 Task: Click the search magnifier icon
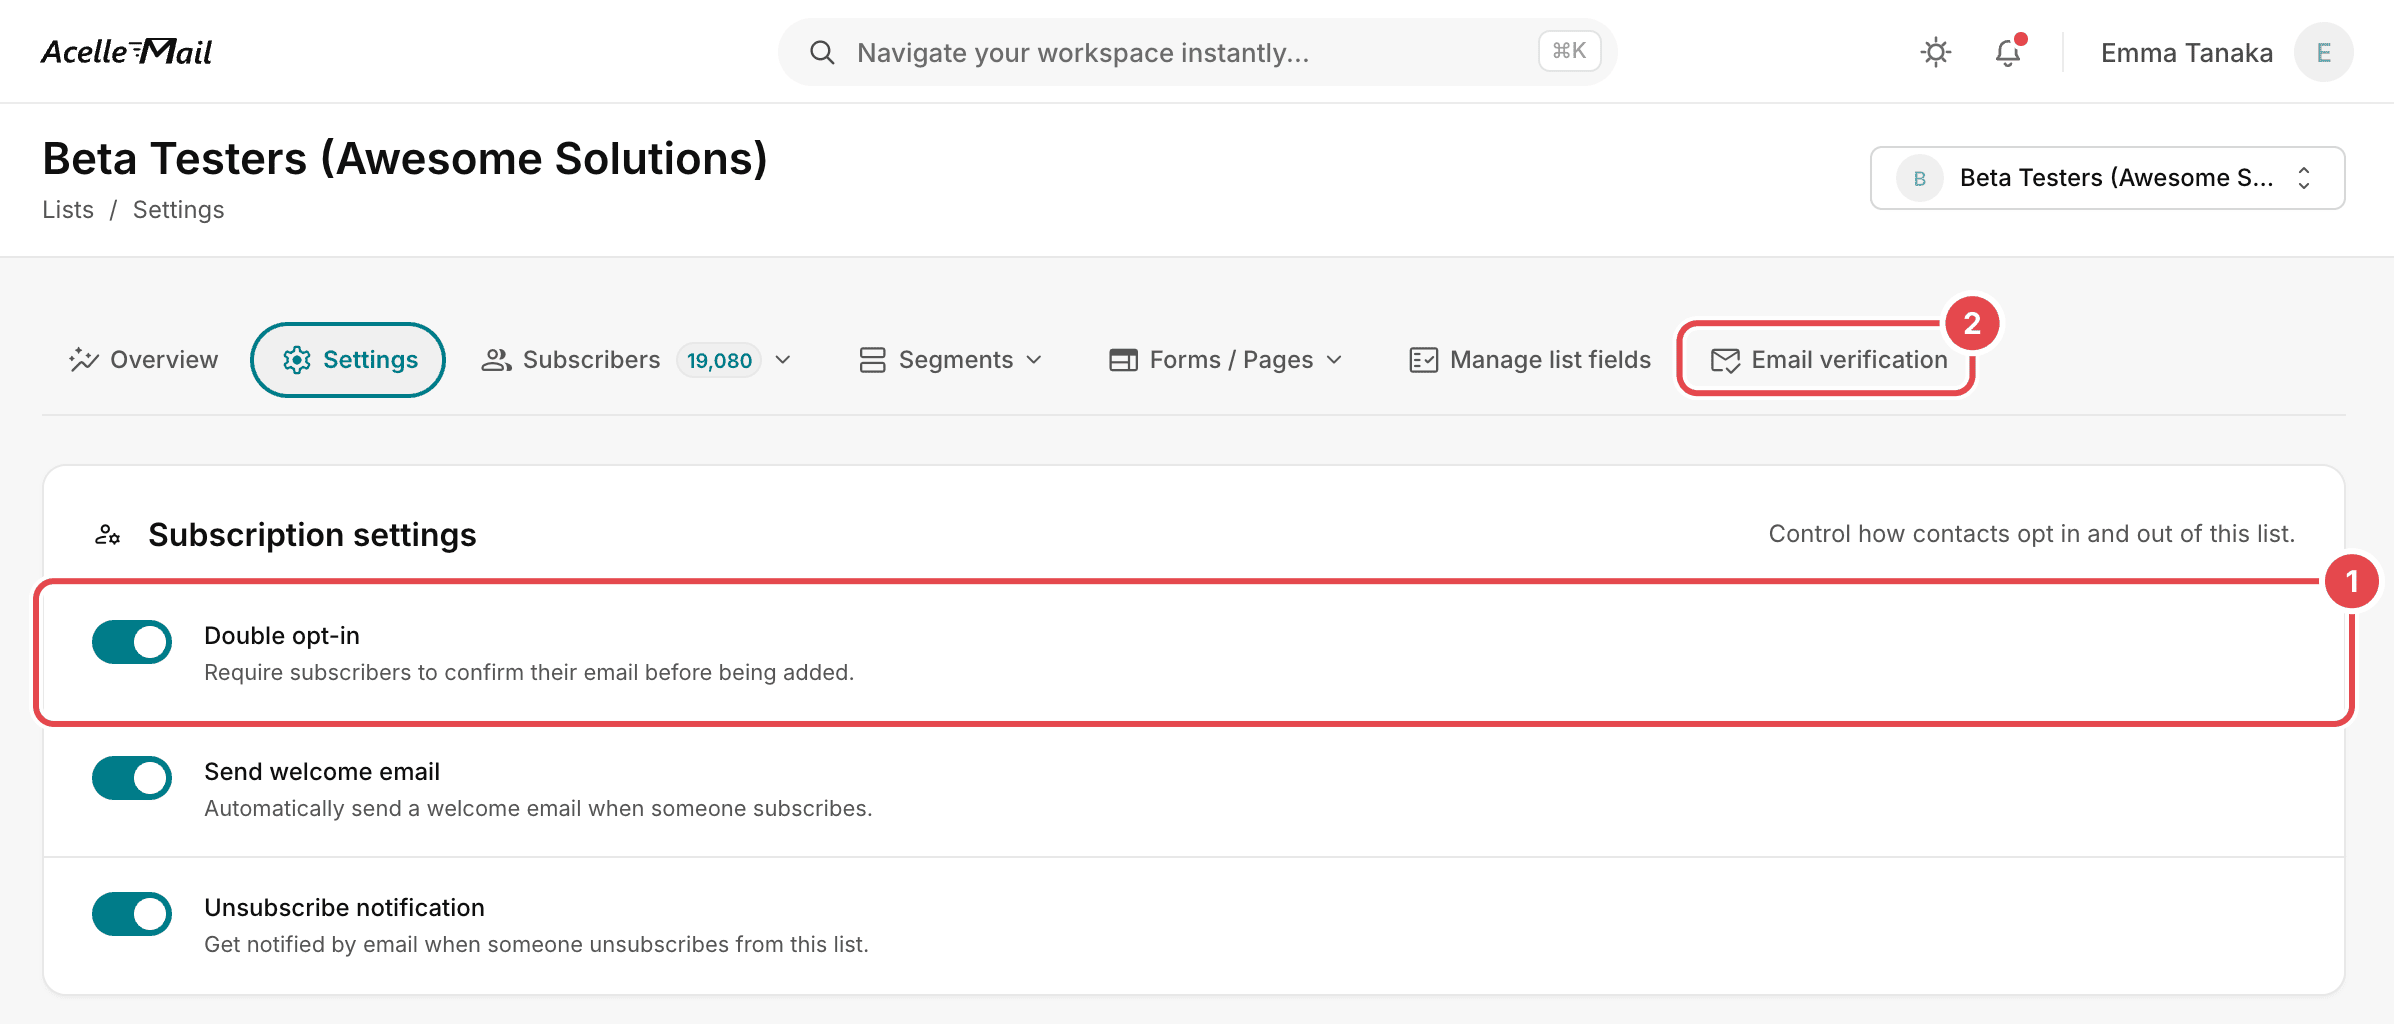[x=822, y=52]
